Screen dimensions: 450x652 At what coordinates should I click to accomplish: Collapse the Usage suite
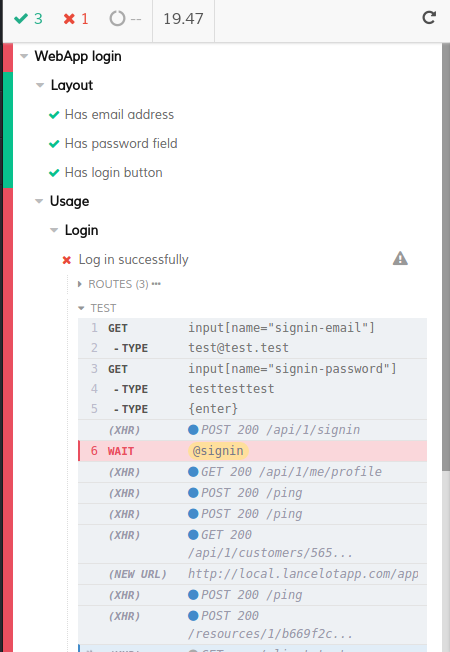pyautogui.click(x=39, y=201)
